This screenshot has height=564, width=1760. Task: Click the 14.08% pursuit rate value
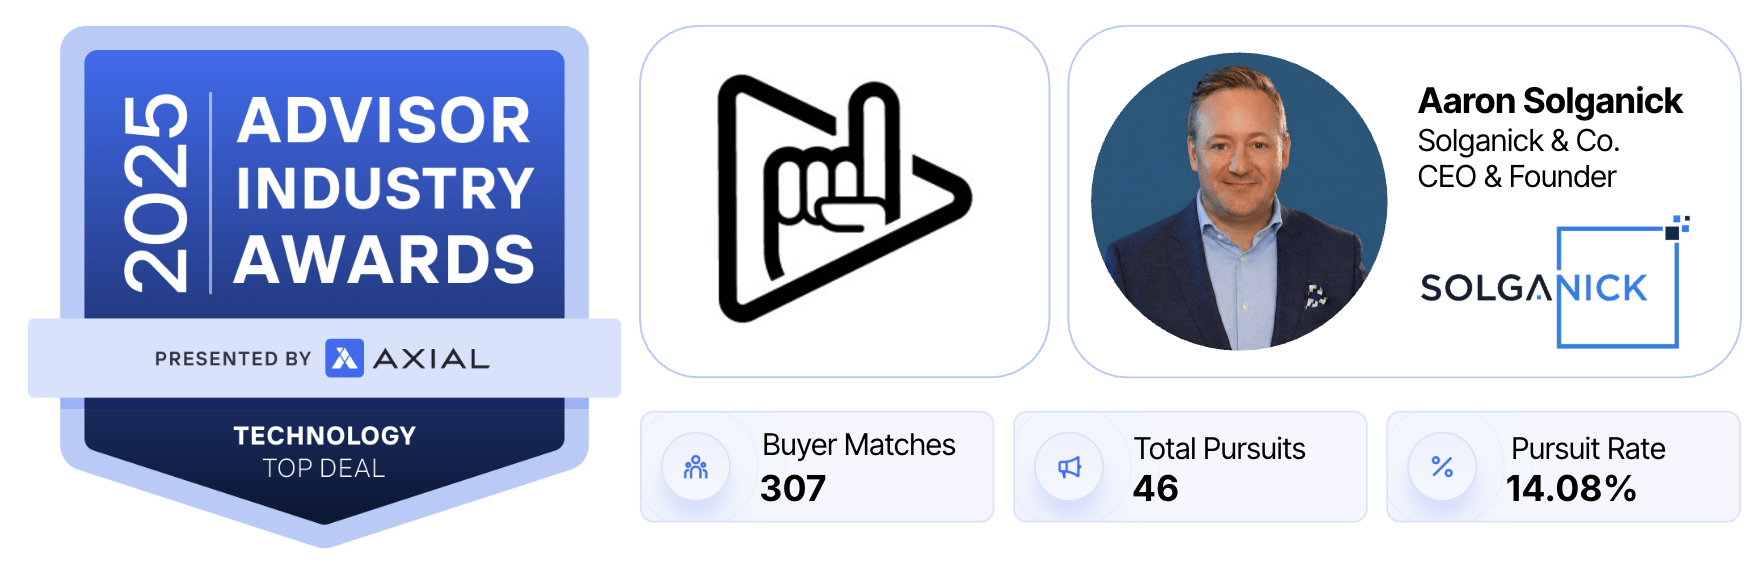click(1571, 488)
